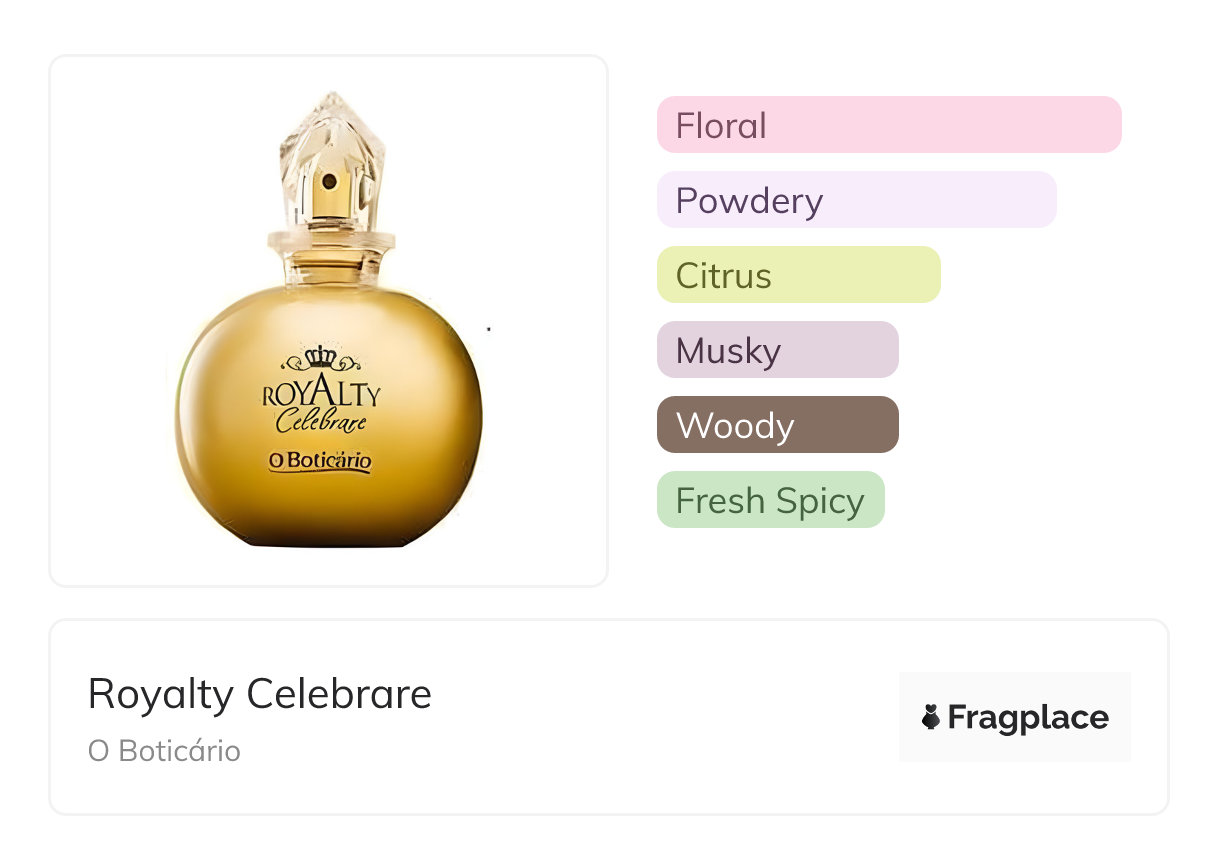
Task: Select the yellow-green Citrus accord bar
Action: [x=798, y=275]
